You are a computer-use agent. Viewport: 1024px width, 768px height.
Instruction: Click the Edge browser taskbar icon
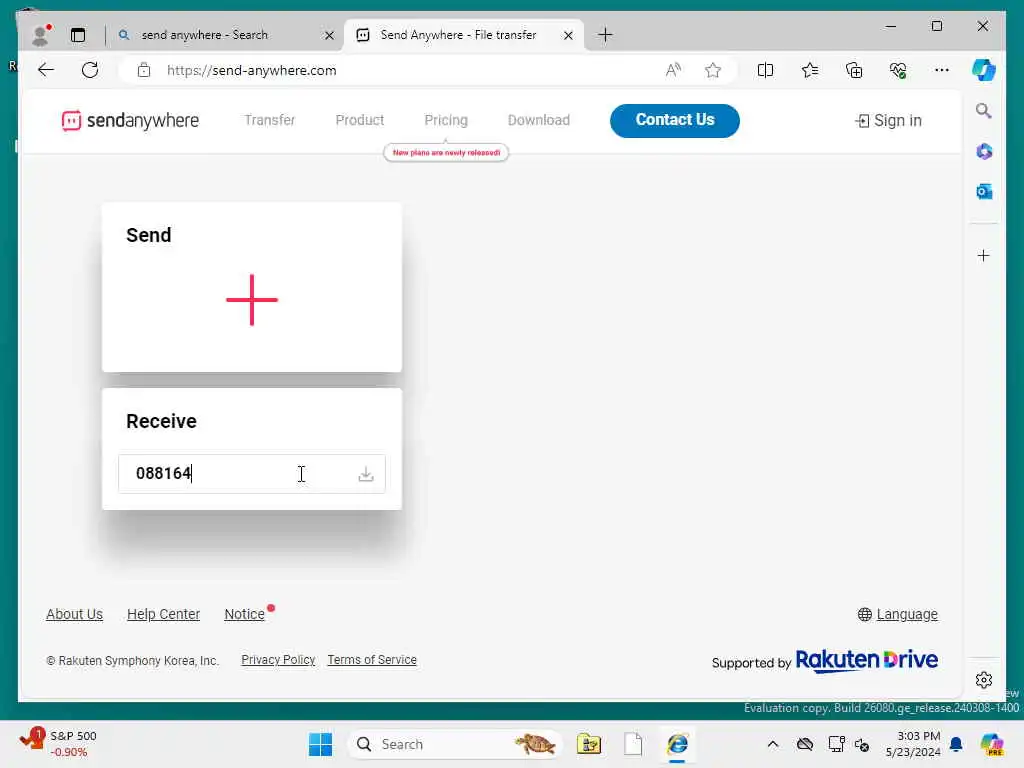pos(677,744)
